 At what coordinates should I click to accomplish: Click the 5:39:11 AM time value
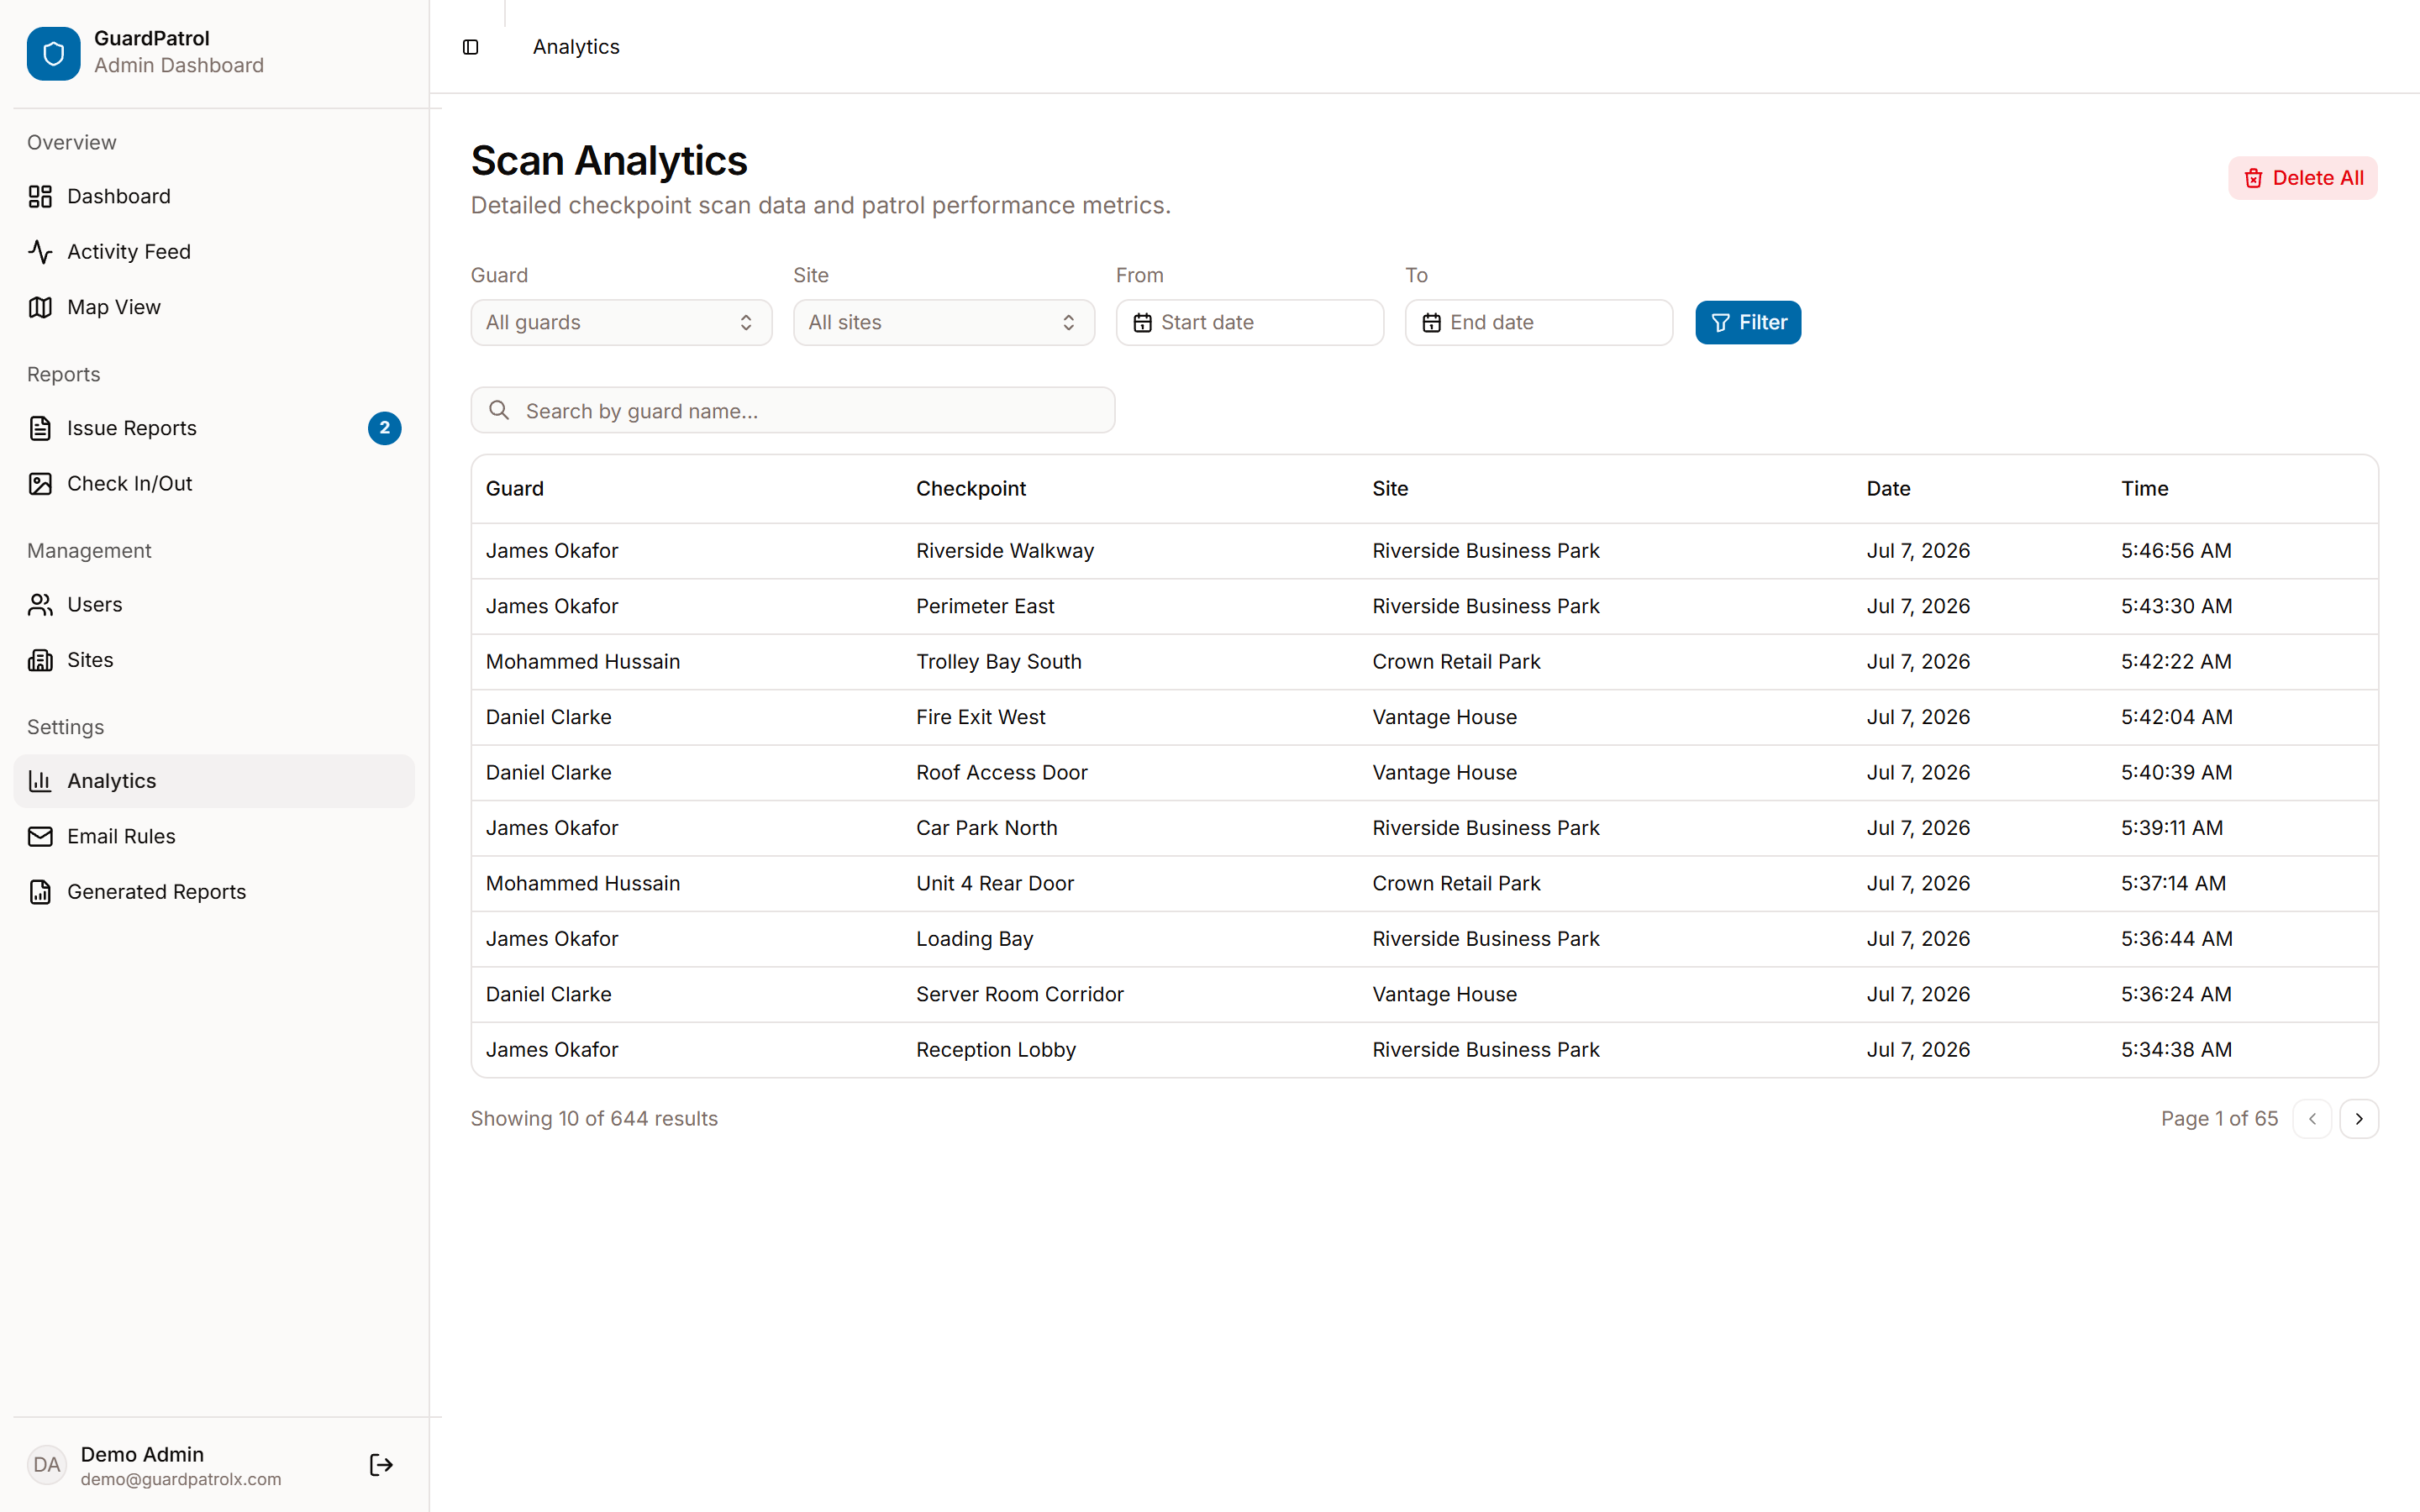tap(2172, 828)
